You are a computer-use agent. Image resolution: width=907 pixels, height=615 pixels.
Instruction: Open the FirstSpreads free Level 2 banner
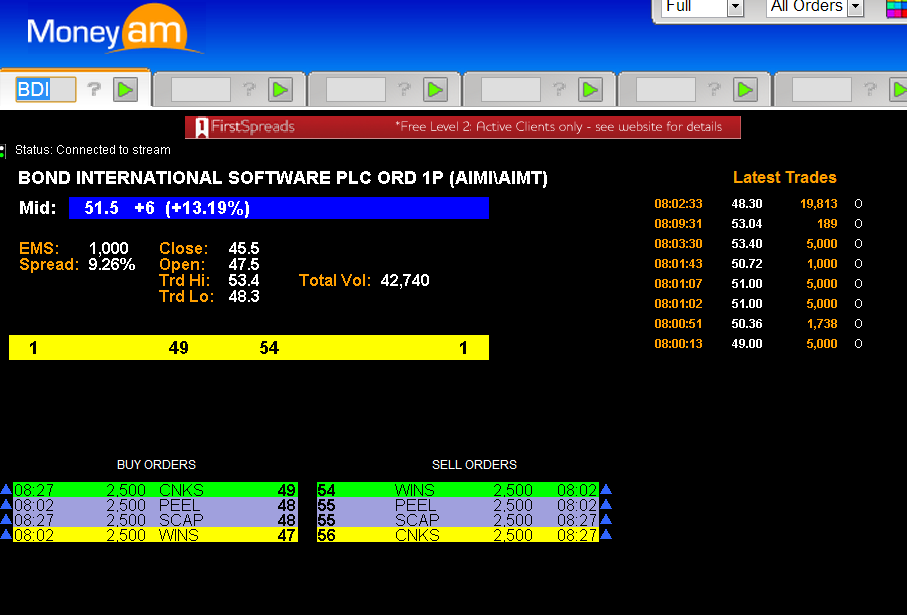tap(463, 127)
